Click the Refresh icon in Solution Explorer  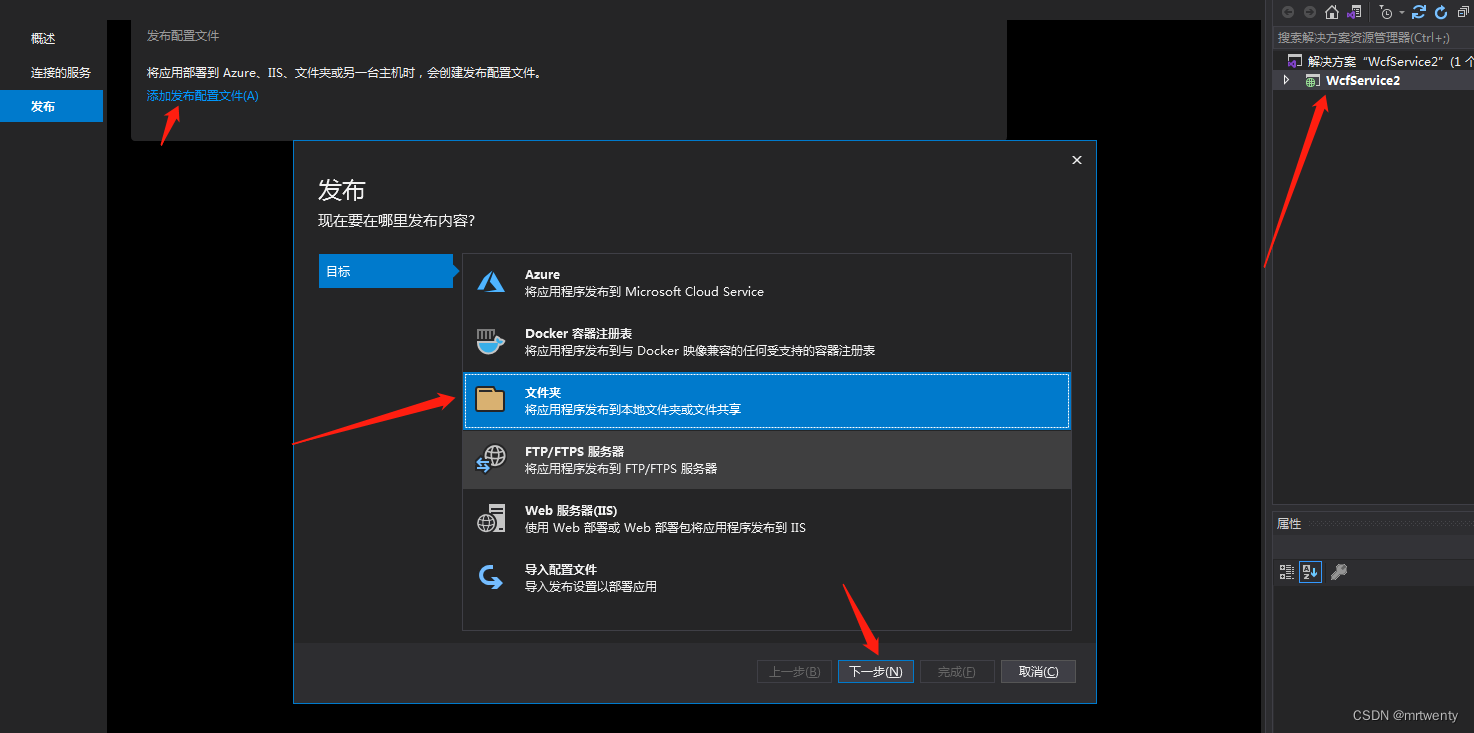[1441, 12]
